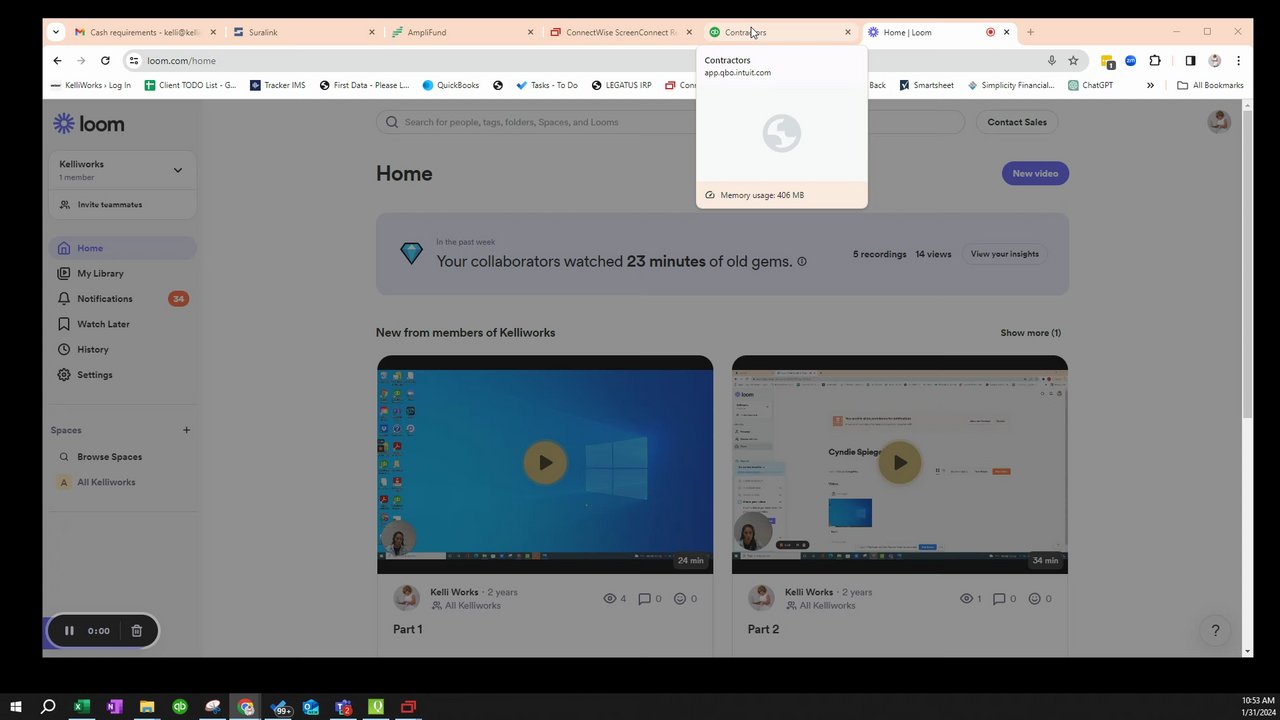The image size is (1280, 720).
Task: Click Invite teammates
Action: pyautogui.click(x=109, y=204)
